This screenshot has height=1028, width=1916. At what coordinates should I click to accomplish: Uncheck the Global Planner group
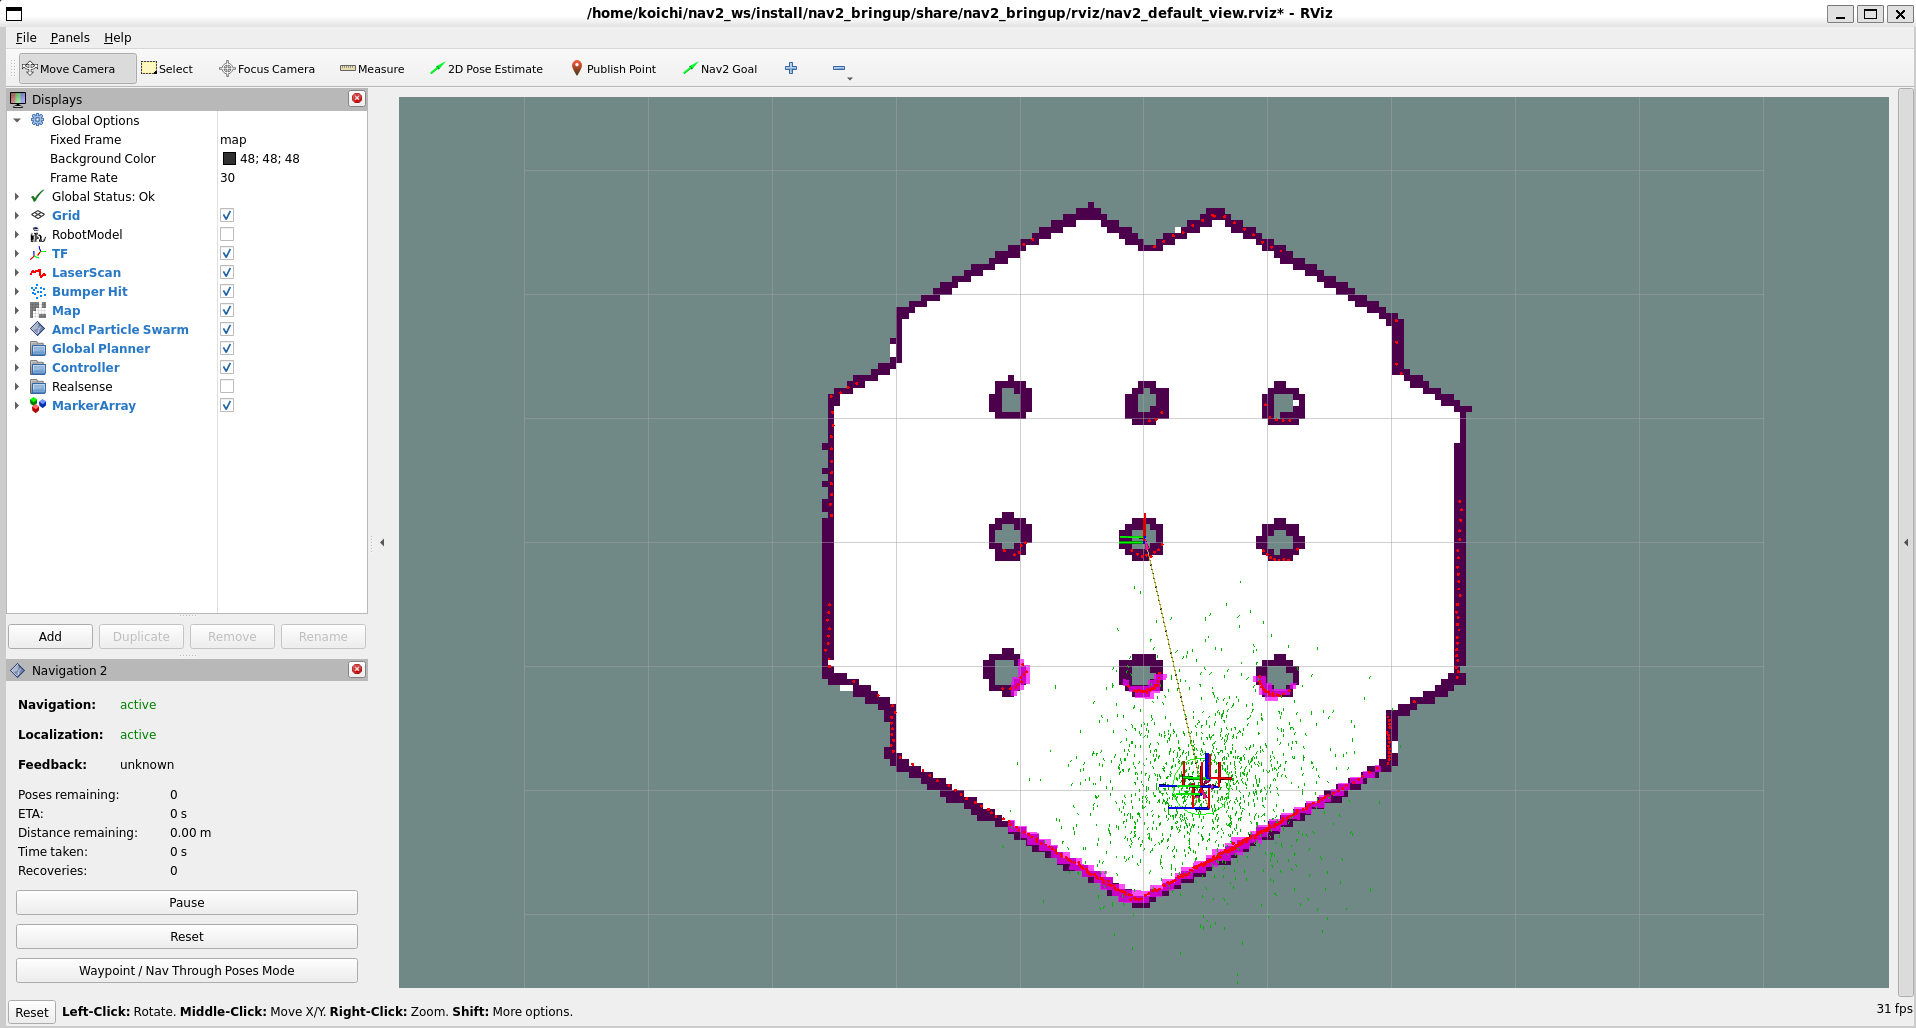227,348
